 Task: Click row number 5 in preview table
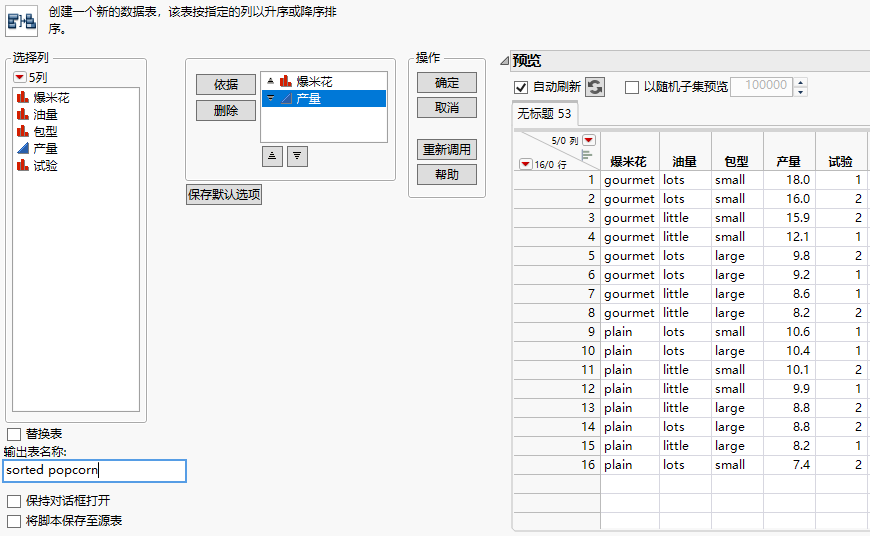(591, 256)
